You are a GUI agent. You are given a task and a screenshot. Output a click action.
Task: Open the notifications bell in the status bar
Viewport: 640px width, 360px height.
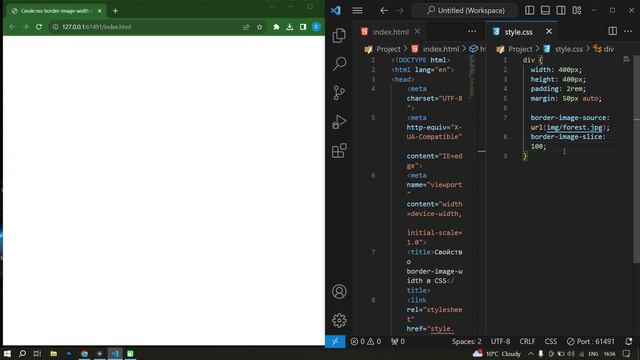[629, 341]
